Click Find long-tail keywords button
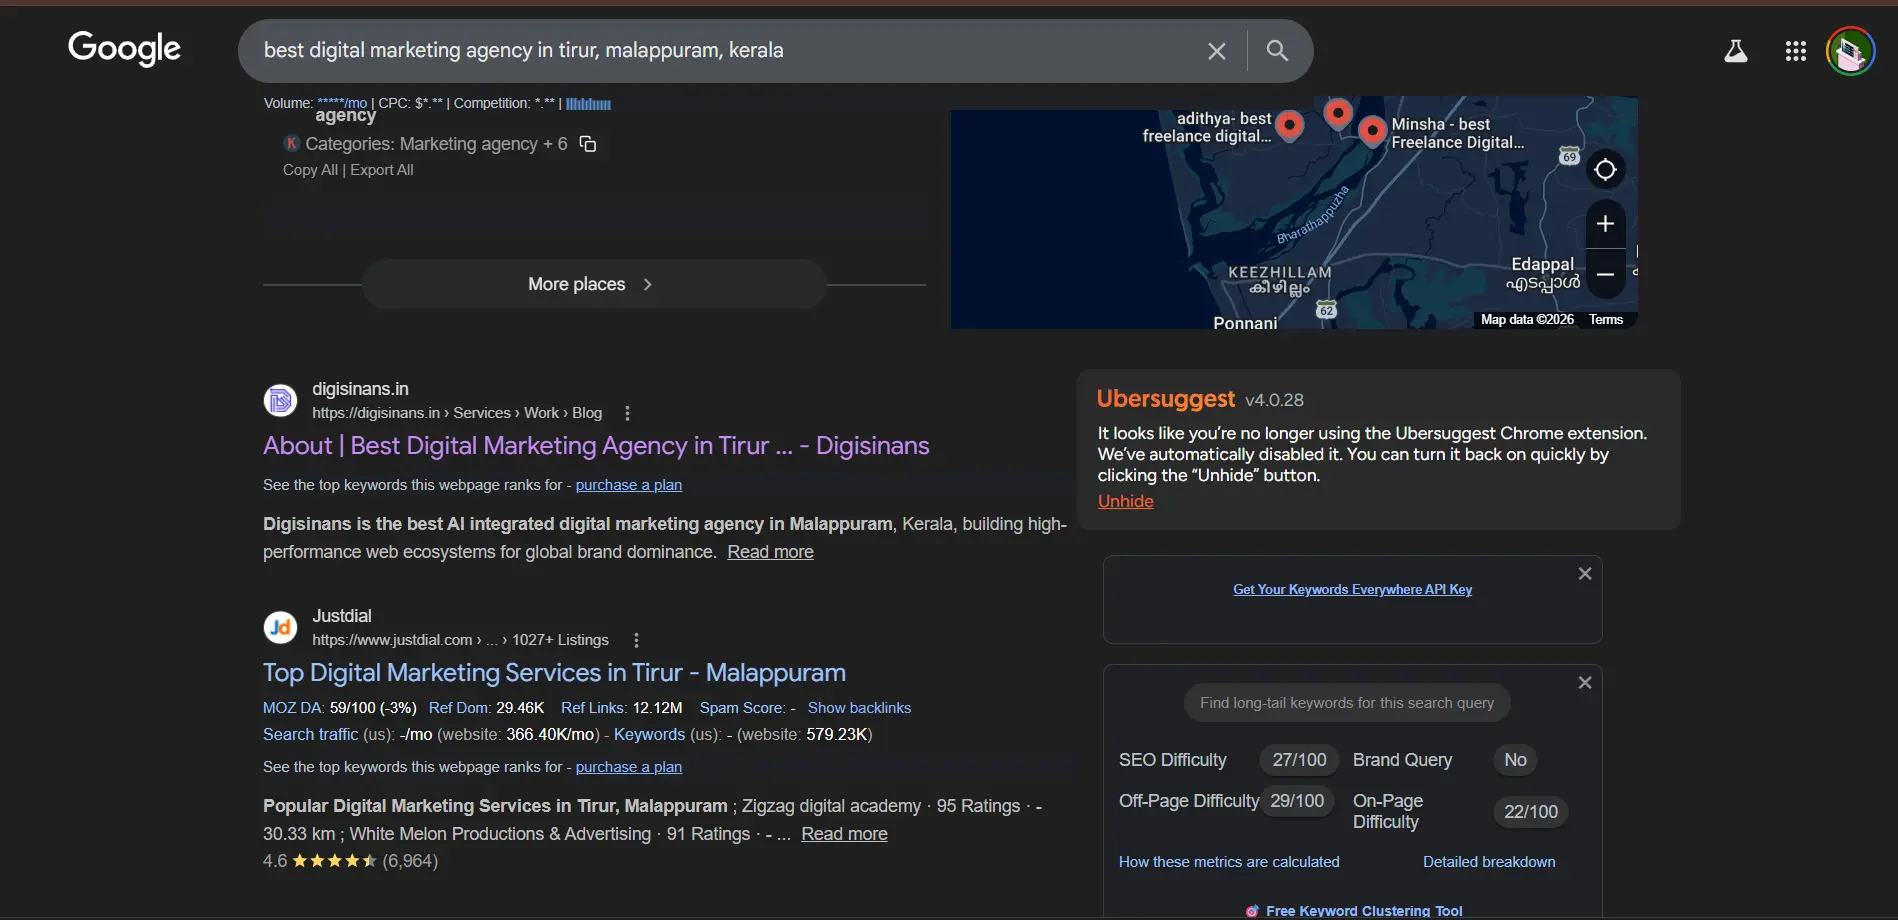Image resolution: width=1898 pixels, height=920 pixels. point(1346,703)
